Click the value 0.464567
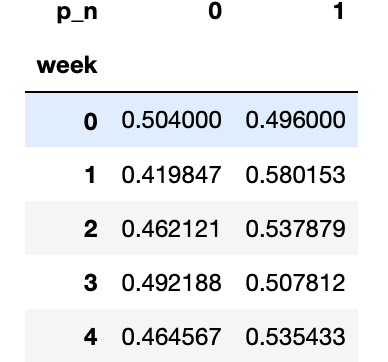 [171, 336]
